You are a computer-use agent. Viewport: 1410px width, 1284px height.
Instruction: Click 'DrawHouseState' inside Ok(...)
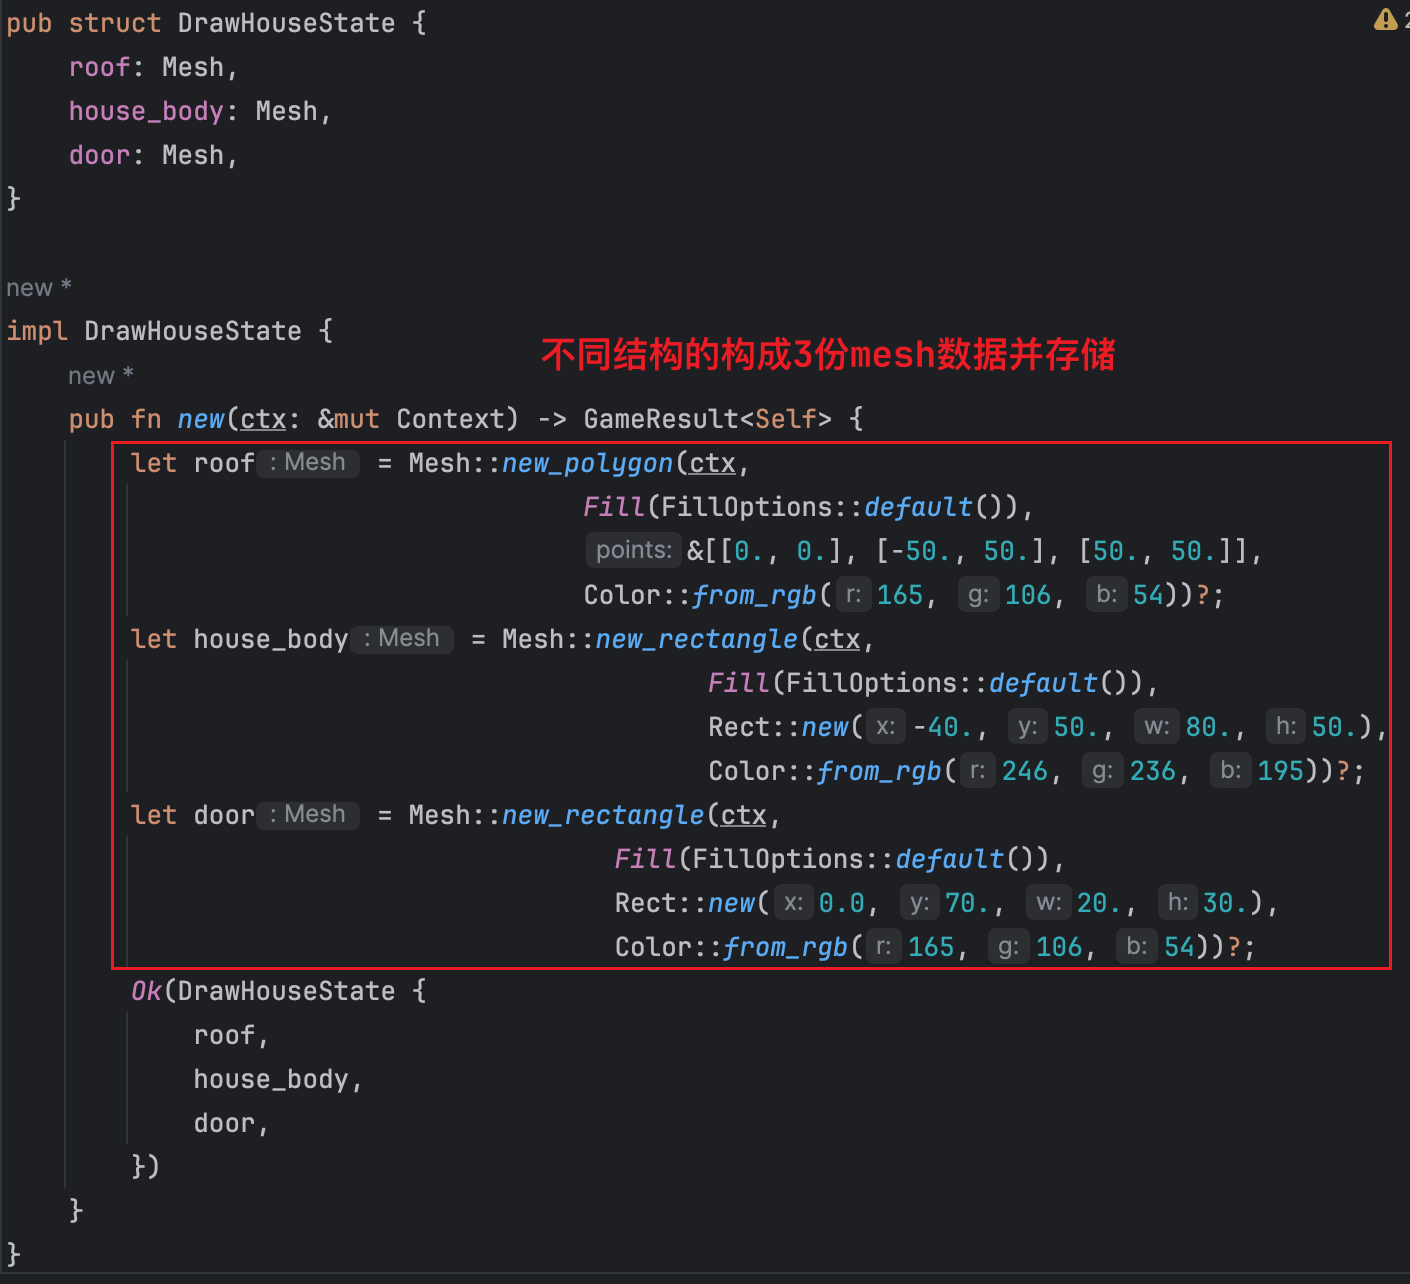click(x=286, y=991)
